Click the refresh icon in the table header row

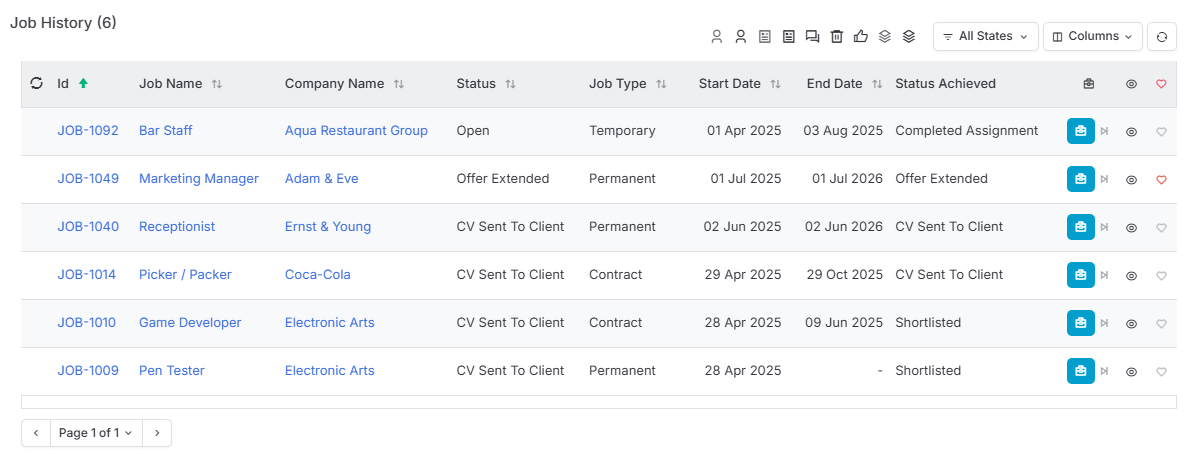click(37, 84)
